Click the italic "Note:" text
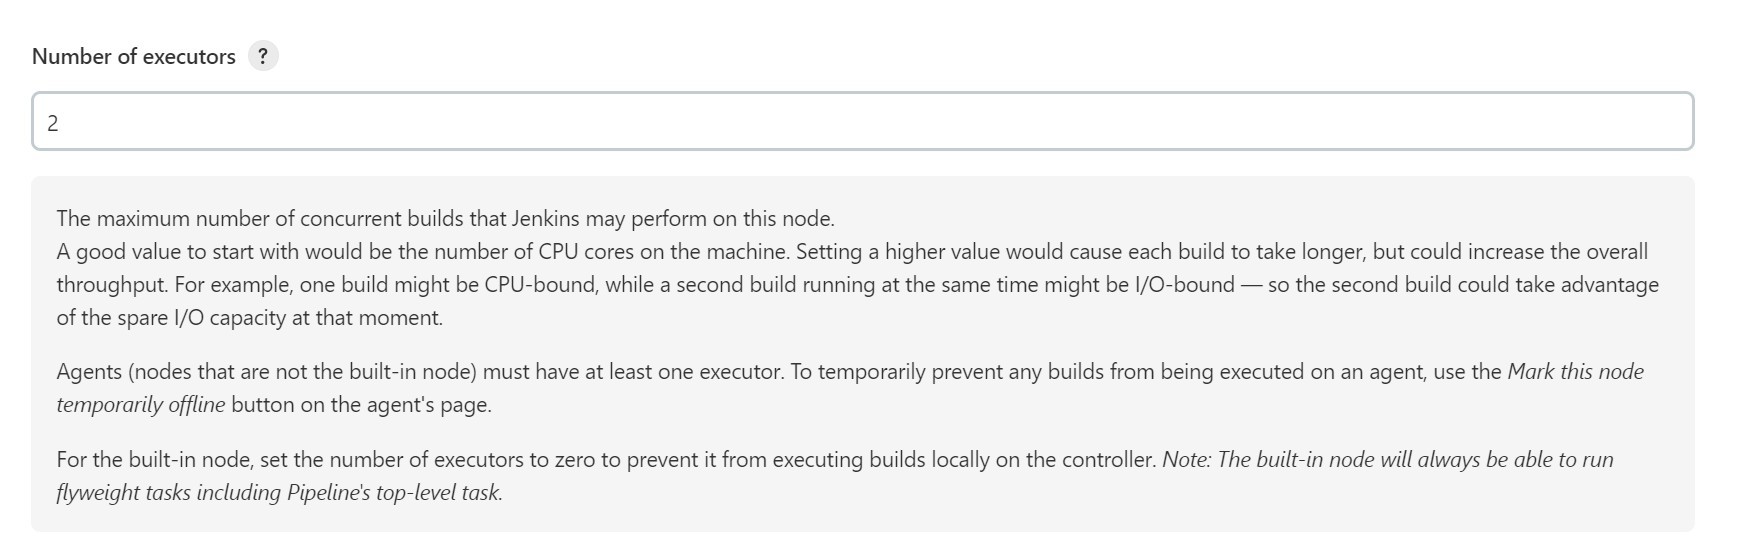This screenshot has height=552, width=1739. 1186,460
